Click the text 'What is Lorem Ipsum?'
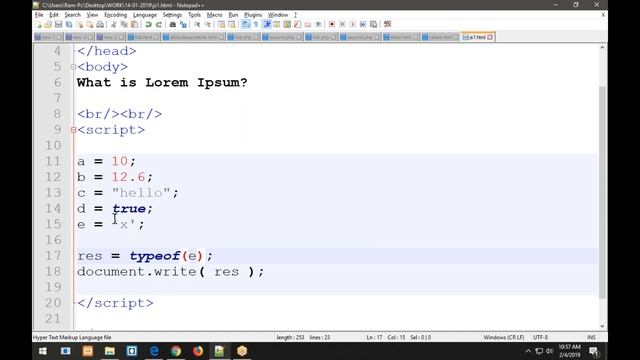This screenshot has height=360, width=640. (x=162, y=82)
